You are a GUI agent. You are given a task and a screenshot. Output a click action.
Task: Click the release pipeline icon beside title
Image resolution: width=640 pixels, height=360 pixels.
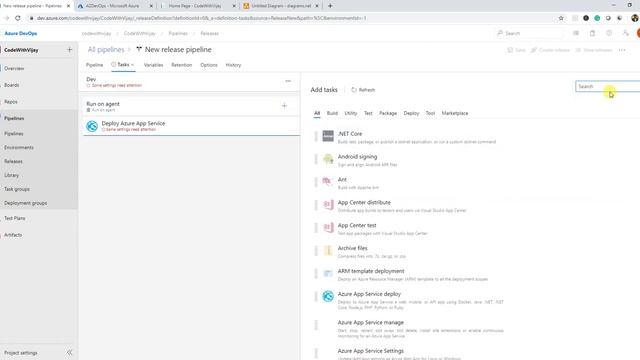tap(139, 49)
